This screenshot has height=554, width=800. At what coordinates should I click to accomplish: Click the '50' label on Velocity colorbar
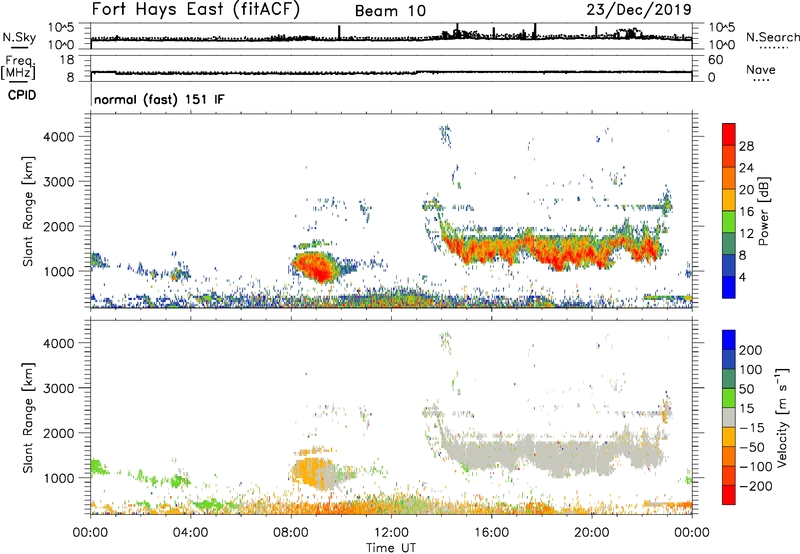(x=747, y=389)
